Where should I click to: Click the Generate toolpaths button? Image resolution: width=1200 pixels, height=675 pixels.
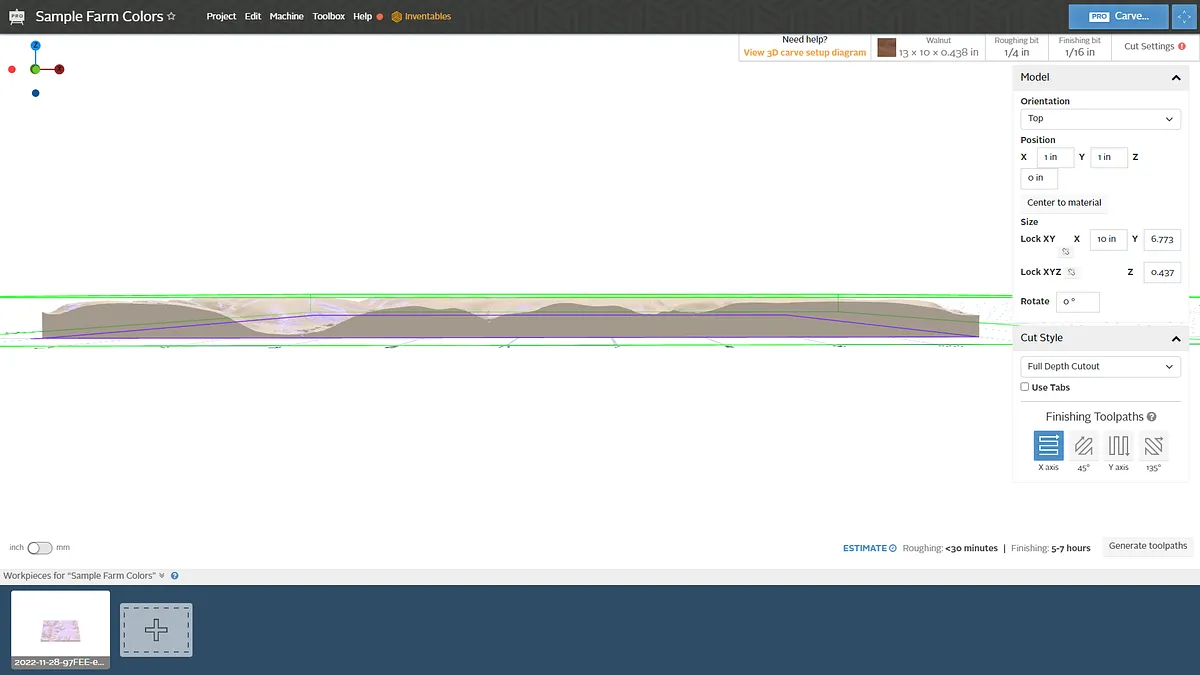tap(1147, 546)
